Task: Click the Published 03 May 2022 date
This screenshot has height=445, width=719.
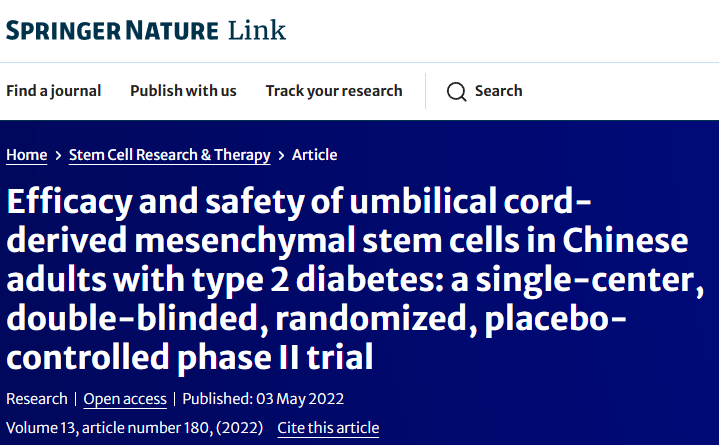Action: [264, 399]
